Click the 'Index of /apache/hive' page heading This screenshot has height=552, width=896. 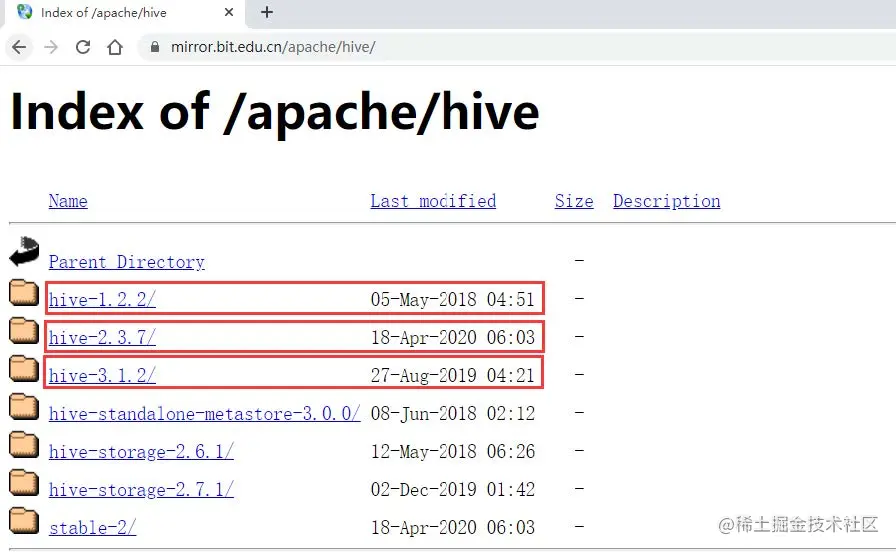275,113
